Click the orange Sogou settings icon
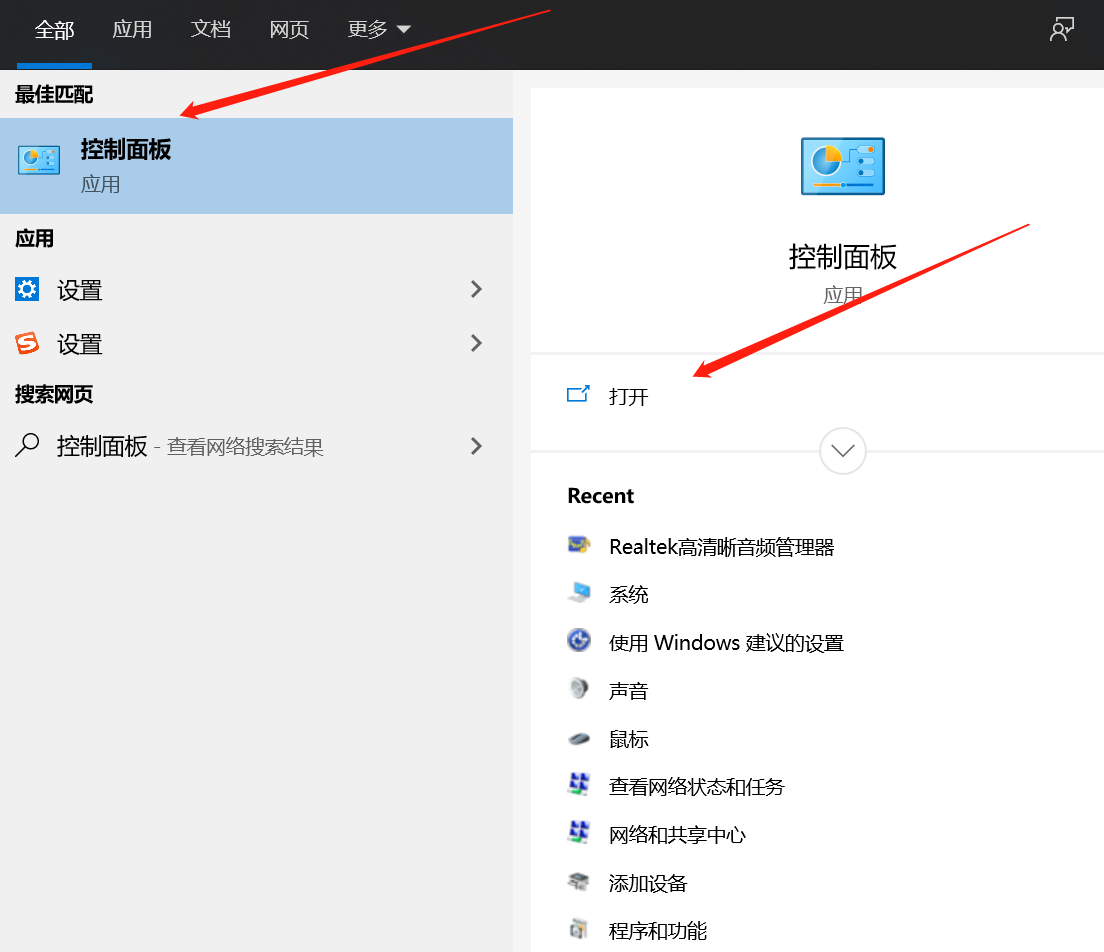1104x952 pixels. (27, 344)
